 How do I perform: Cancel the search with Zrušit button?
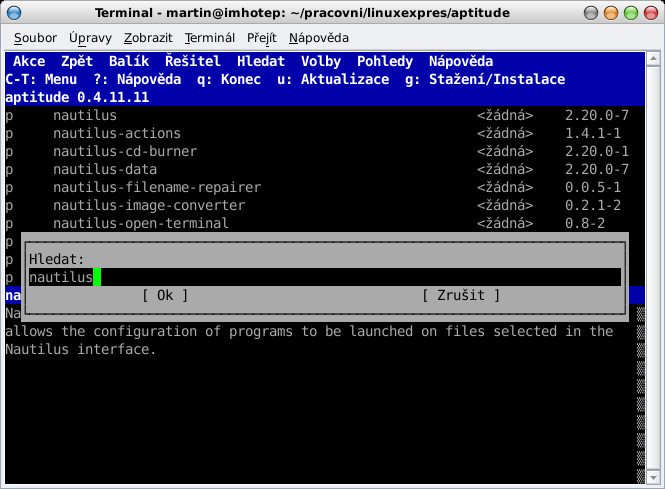coord(461,295)
